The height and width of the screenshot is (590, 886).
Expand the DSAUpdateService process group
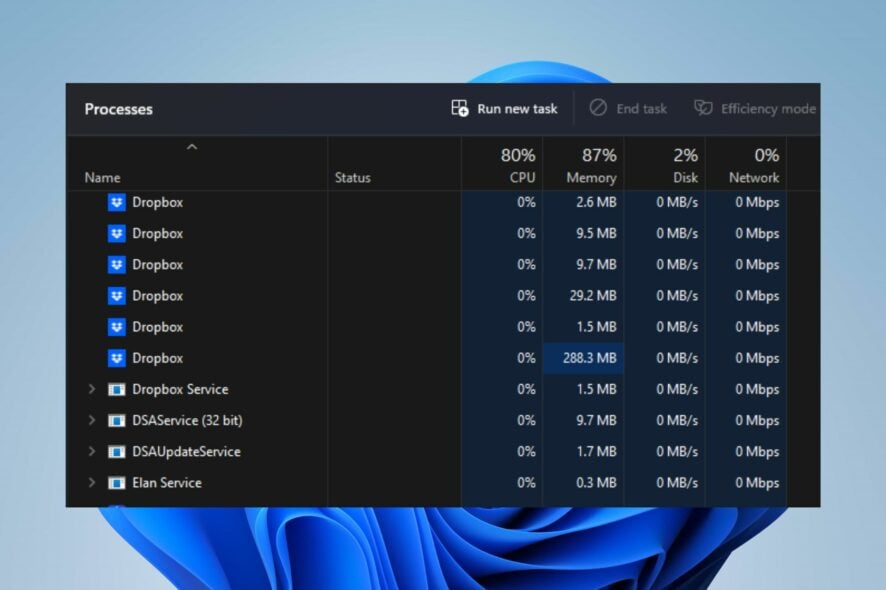tap(92, 451)
